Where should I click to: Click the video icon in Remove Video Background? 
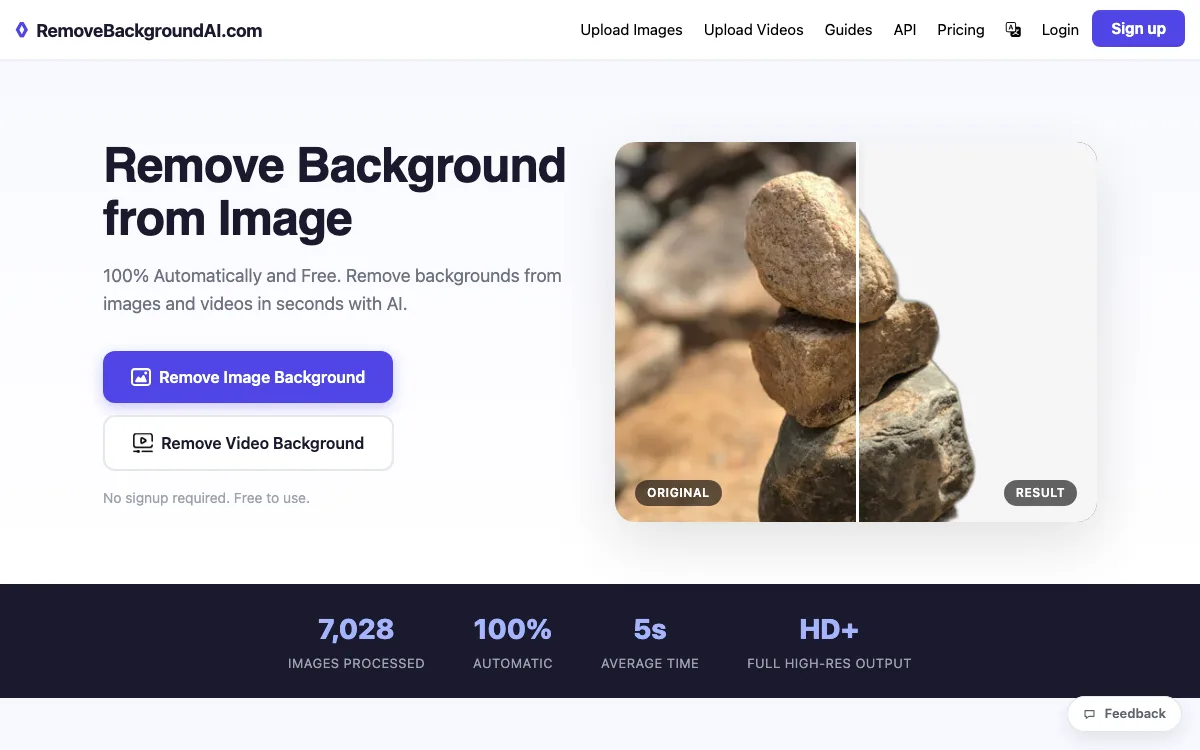pyautogui.click(x=143, y=443)
